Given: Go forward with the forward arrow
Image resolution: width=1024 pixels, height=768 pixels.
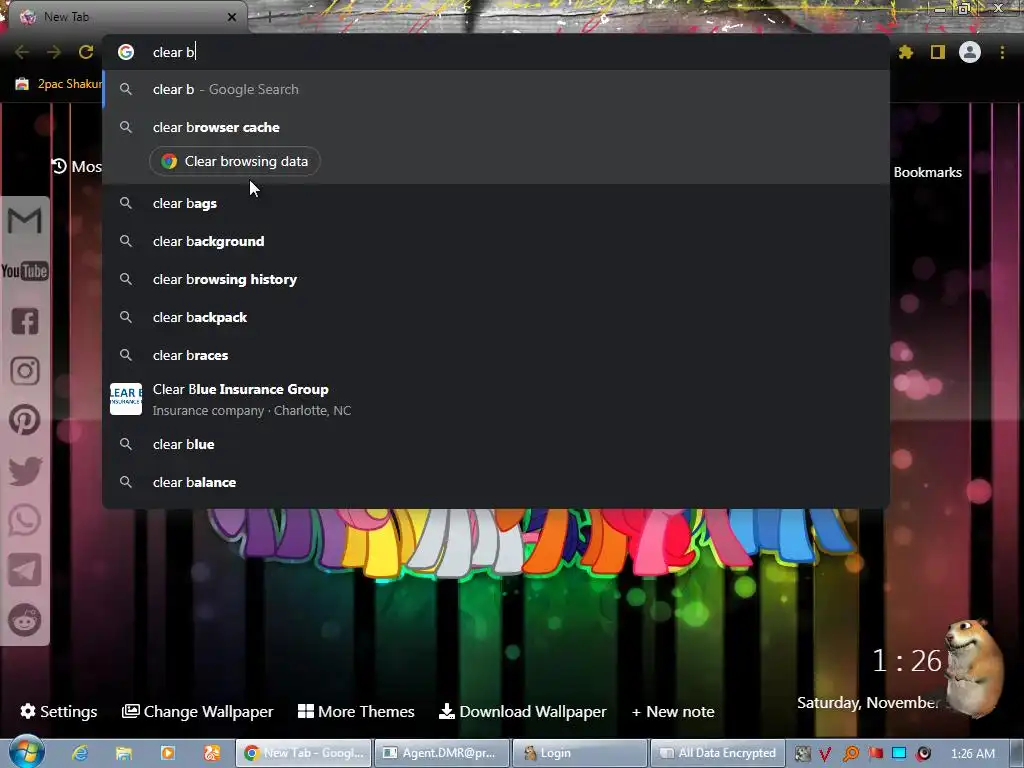Looking at the screenshot, I should pos(54,52).
